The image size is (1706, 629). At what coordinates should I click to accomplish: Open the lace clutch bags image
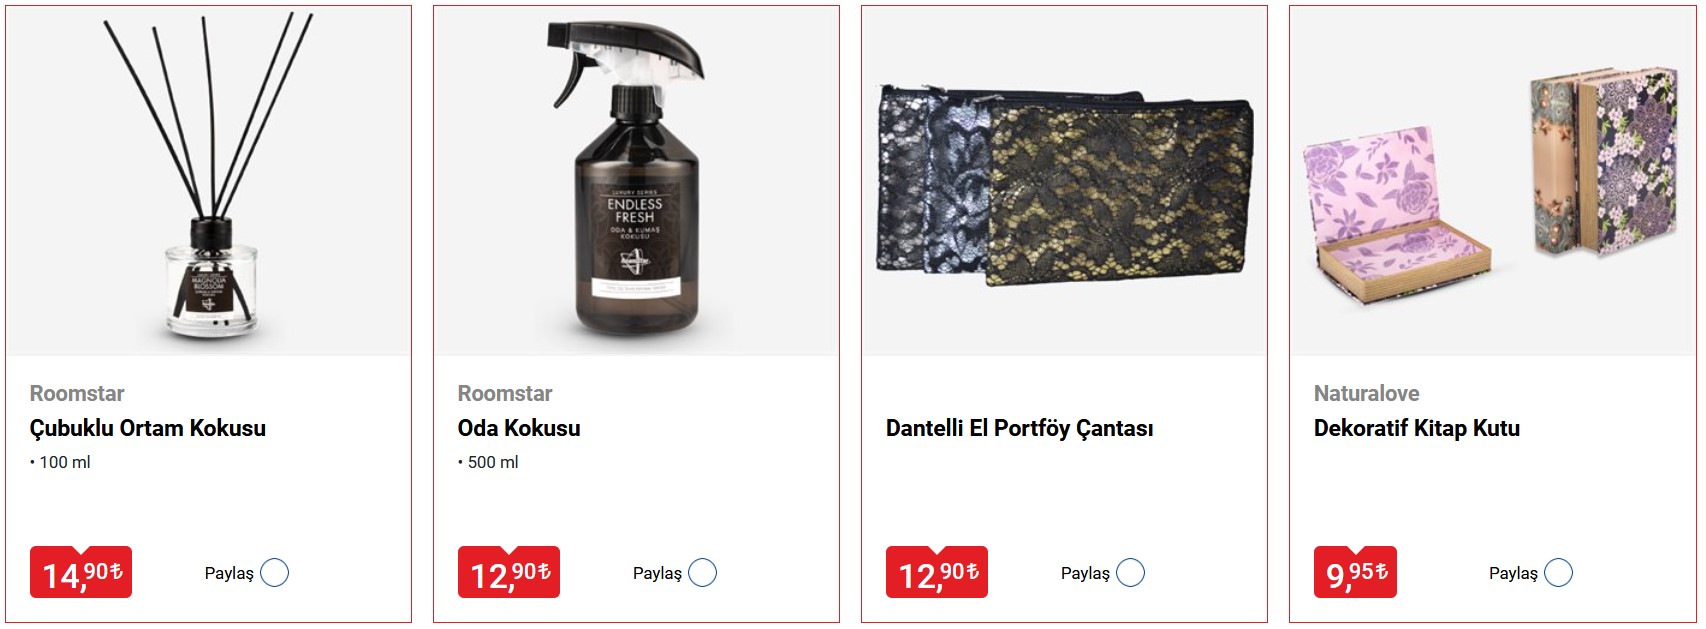[1064, 181]
